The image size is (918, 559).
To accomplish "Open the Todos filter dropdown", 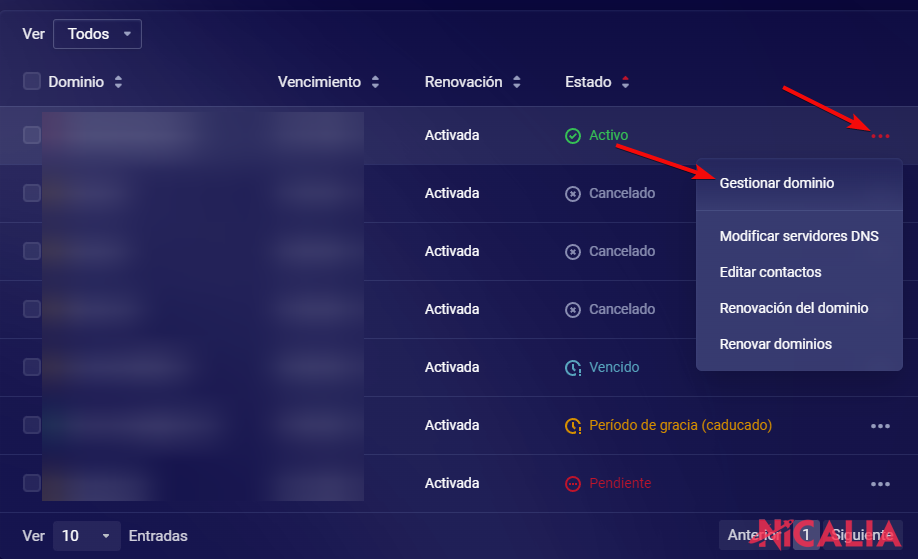I will pyautogui.click(x=97, y=34).
